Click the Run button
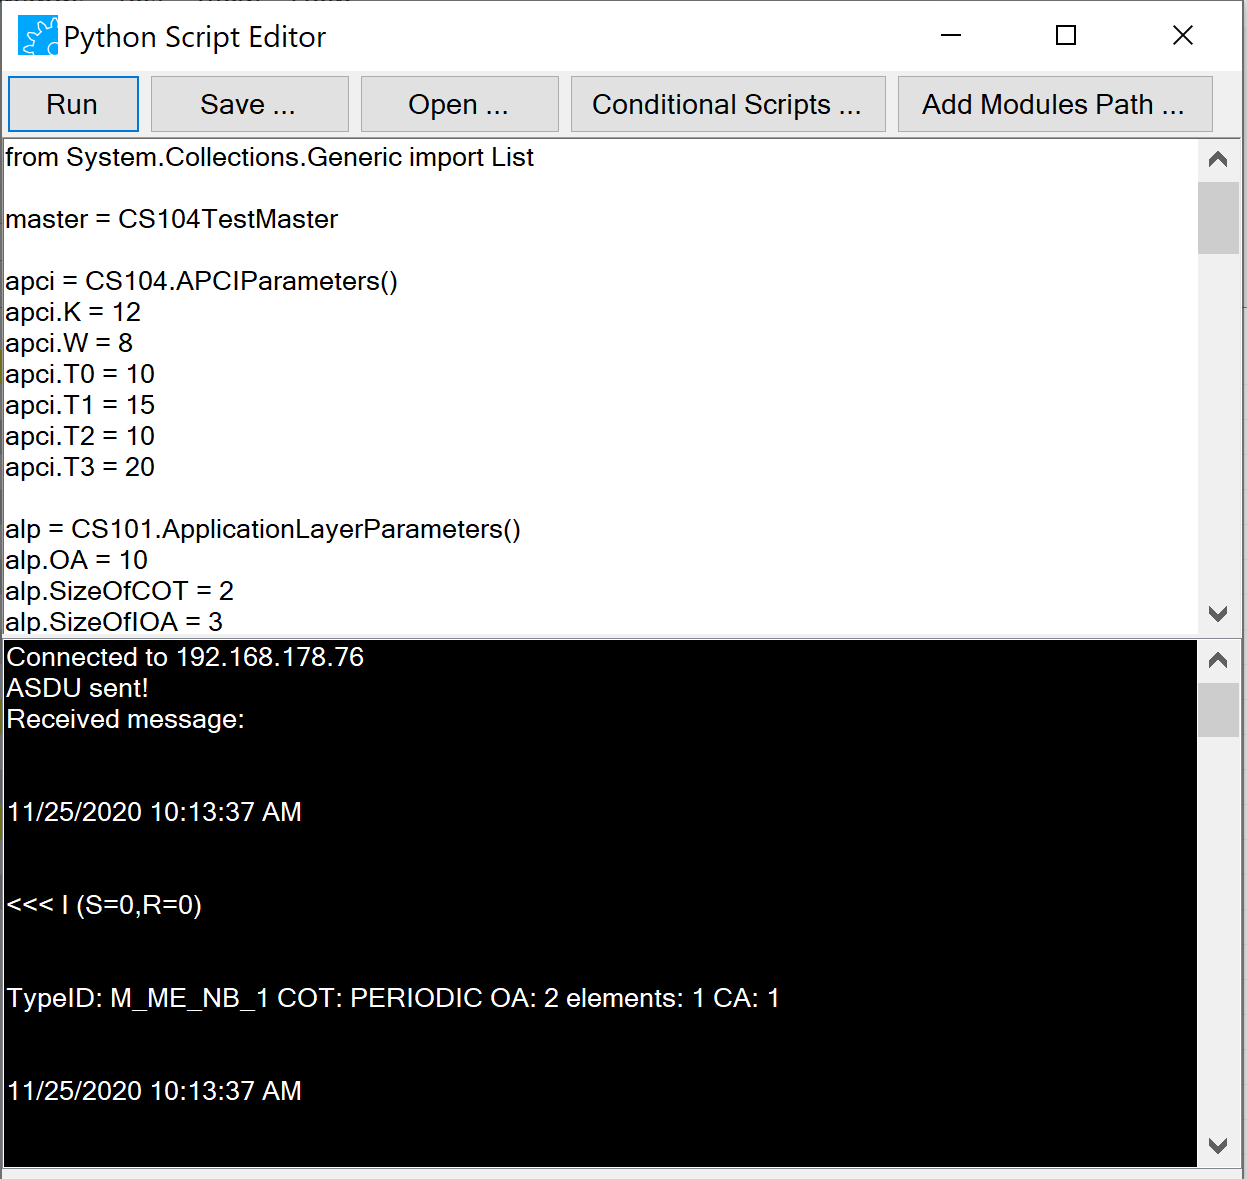 pos(73,104)
